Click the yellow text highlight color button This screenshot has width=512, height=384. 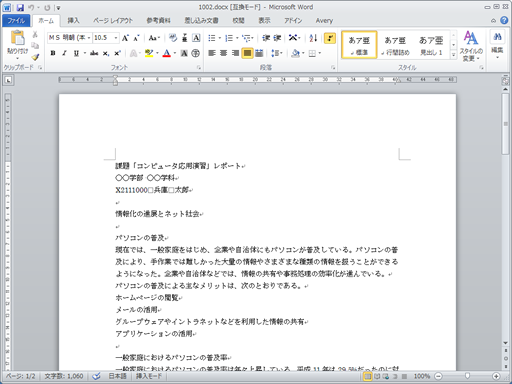(x=149, y=53)
